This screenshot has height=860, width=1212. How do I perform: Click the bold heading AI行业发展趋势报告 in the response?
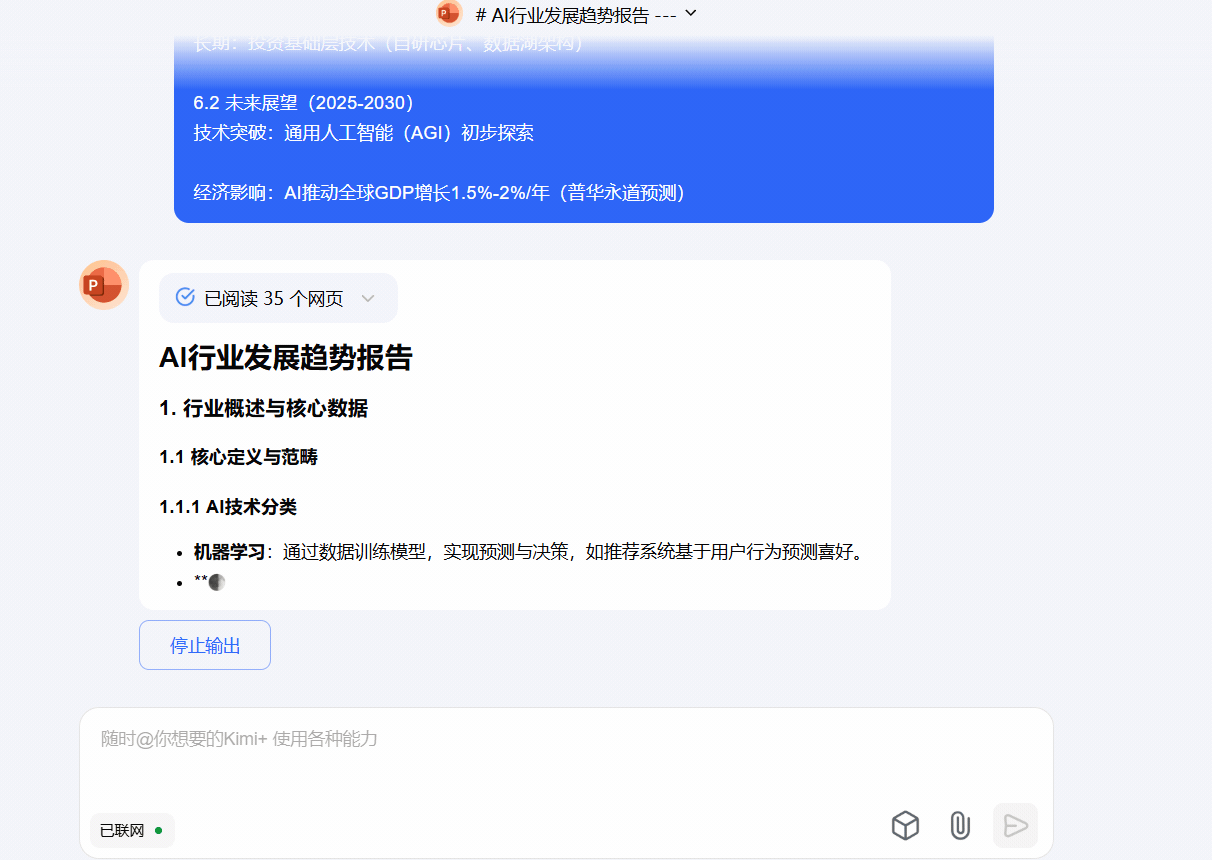point(285,357)
